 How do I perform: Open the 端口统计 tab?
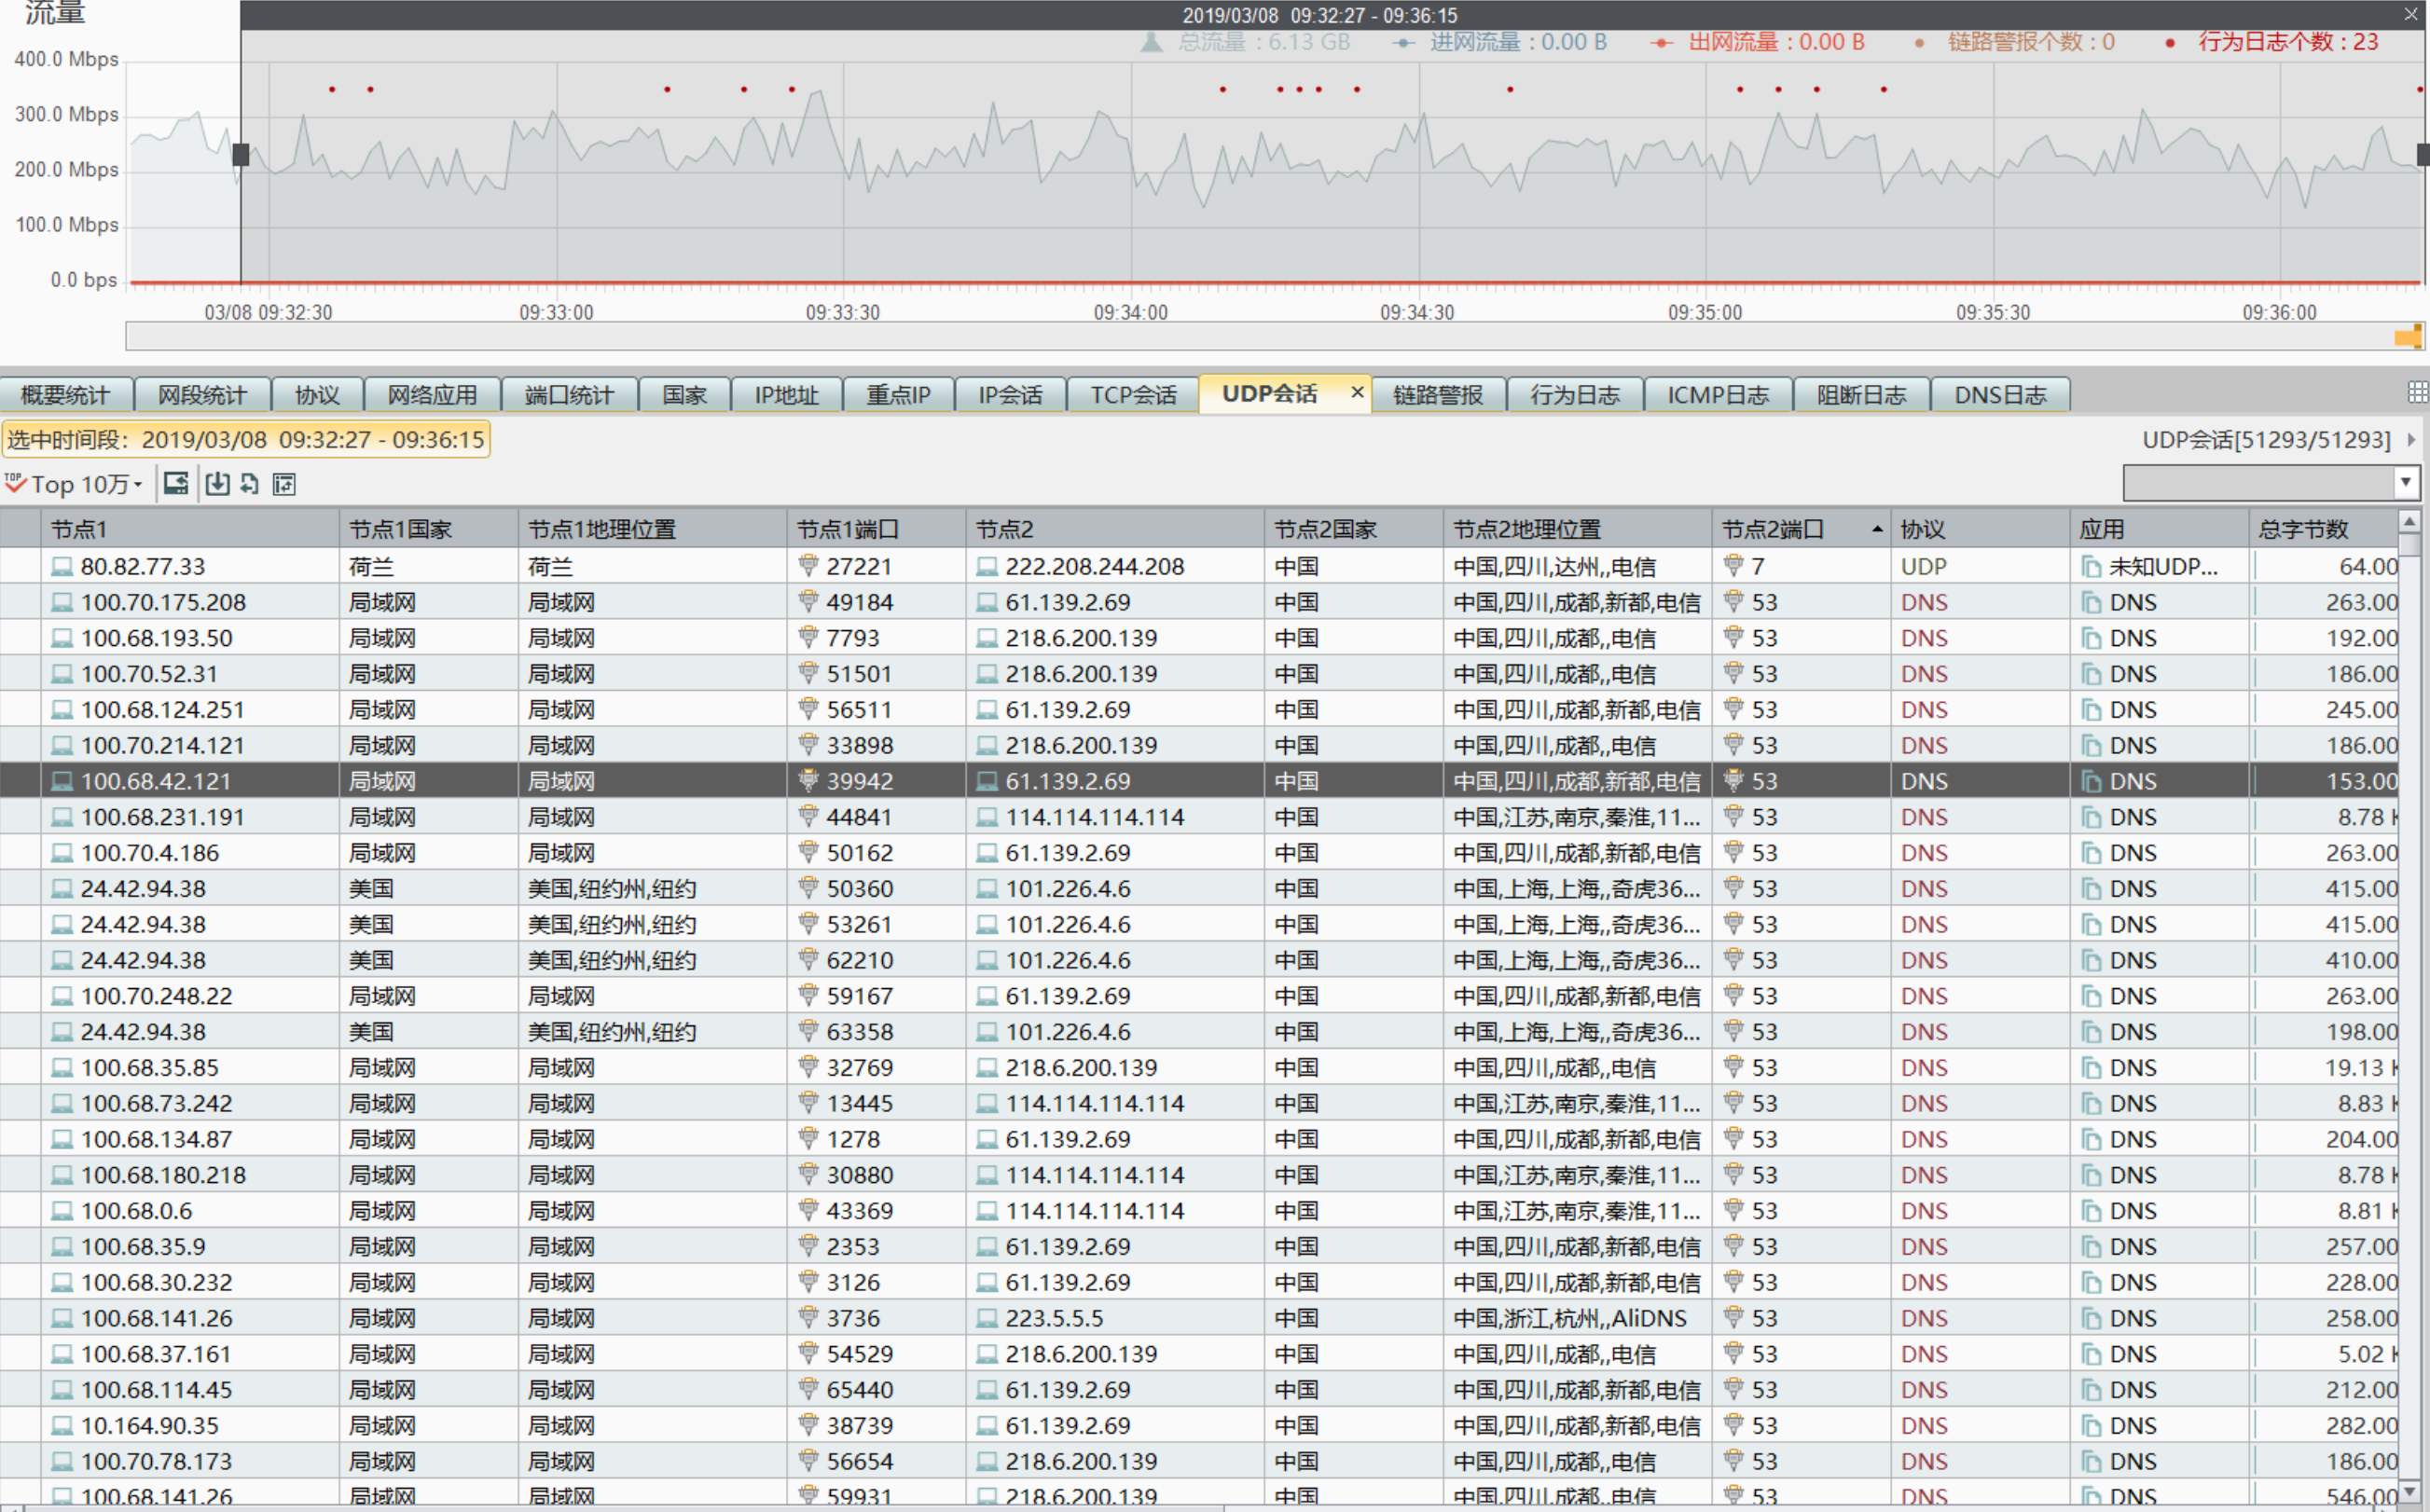[x=569, y=395]
